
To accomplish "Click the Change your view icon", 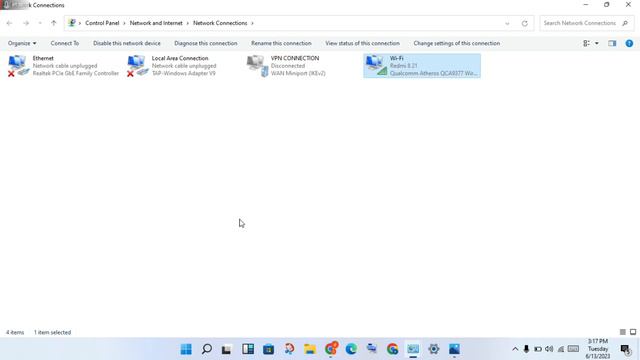I will click(x=587, y=43).
